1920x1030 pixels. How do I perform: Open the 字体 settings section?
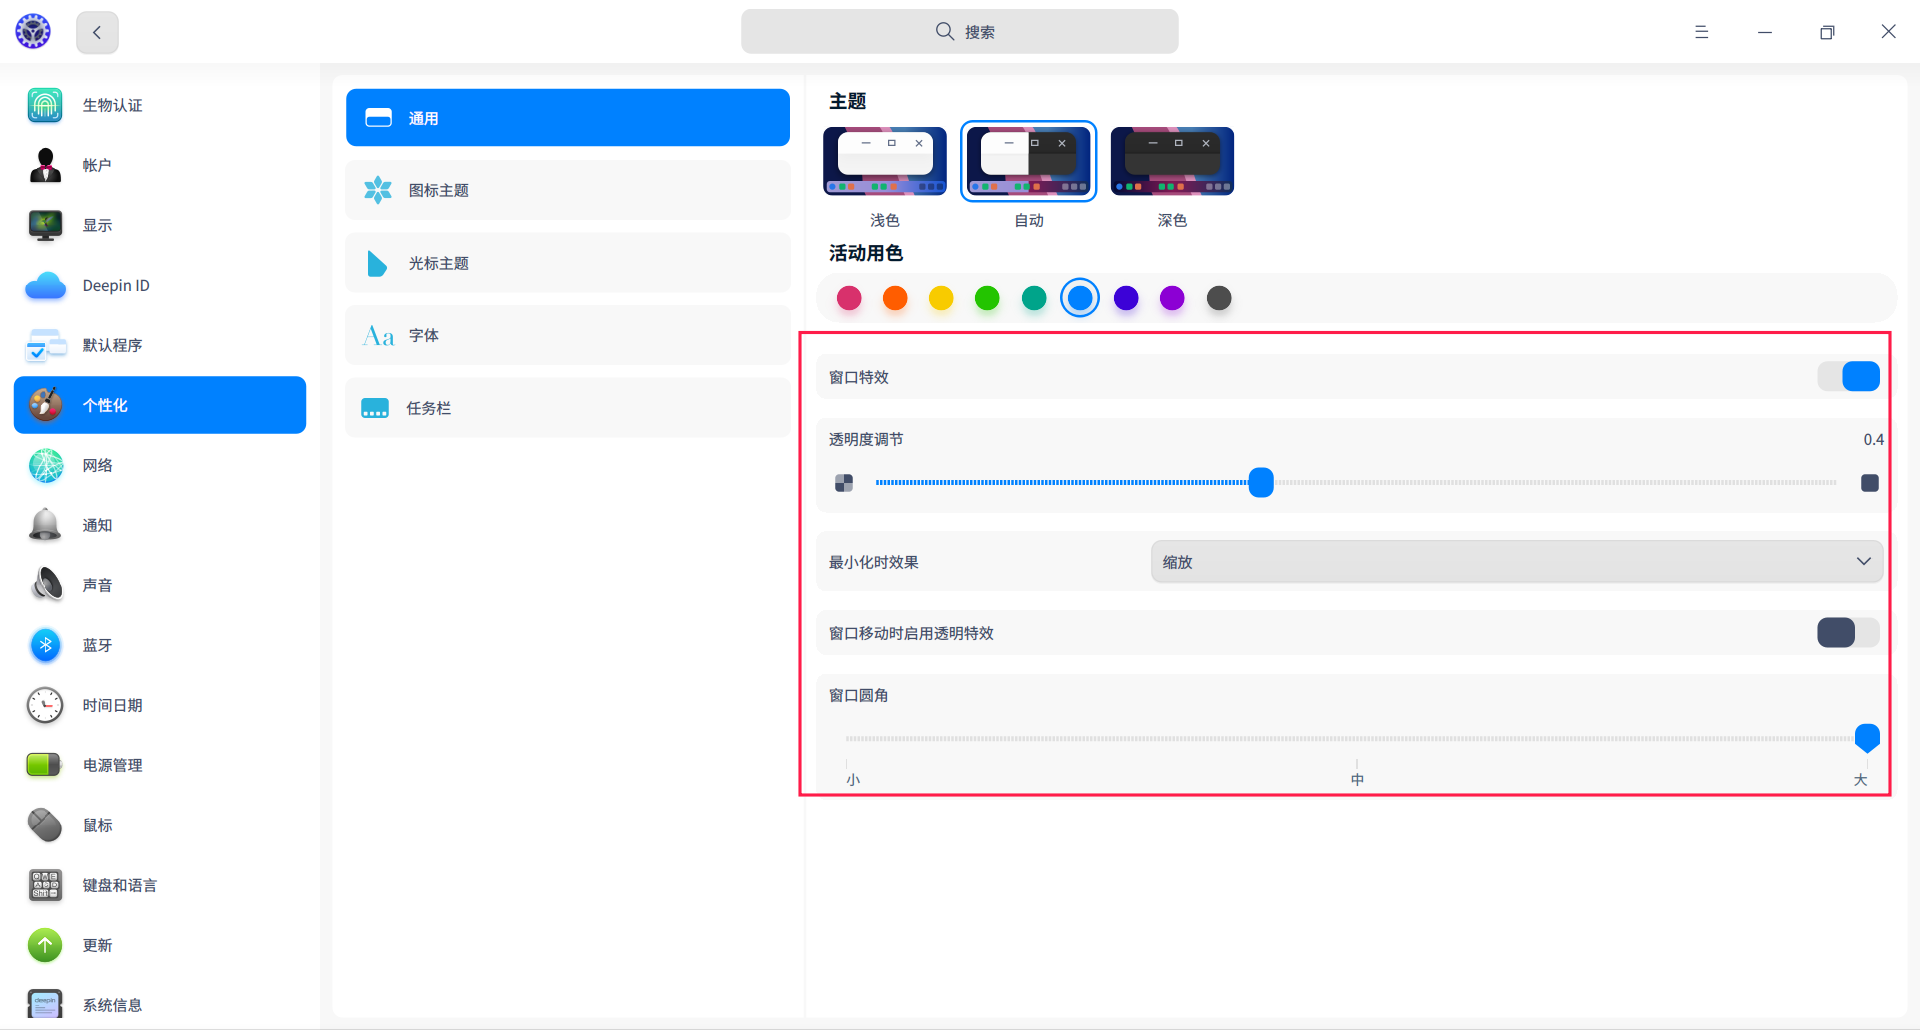[x=567, y=335]
